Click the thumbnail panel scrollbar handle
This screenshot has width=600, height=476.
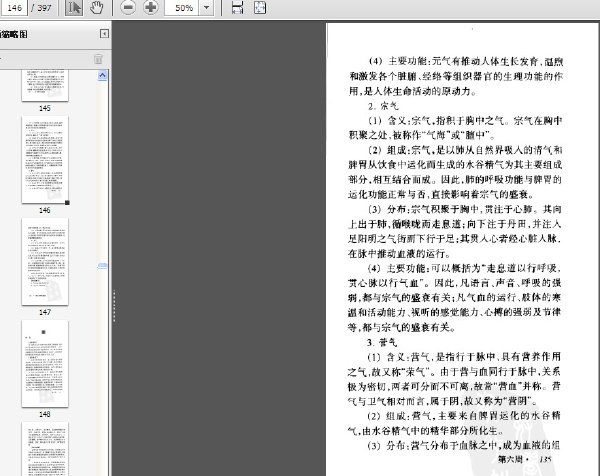tap(103, 266)
